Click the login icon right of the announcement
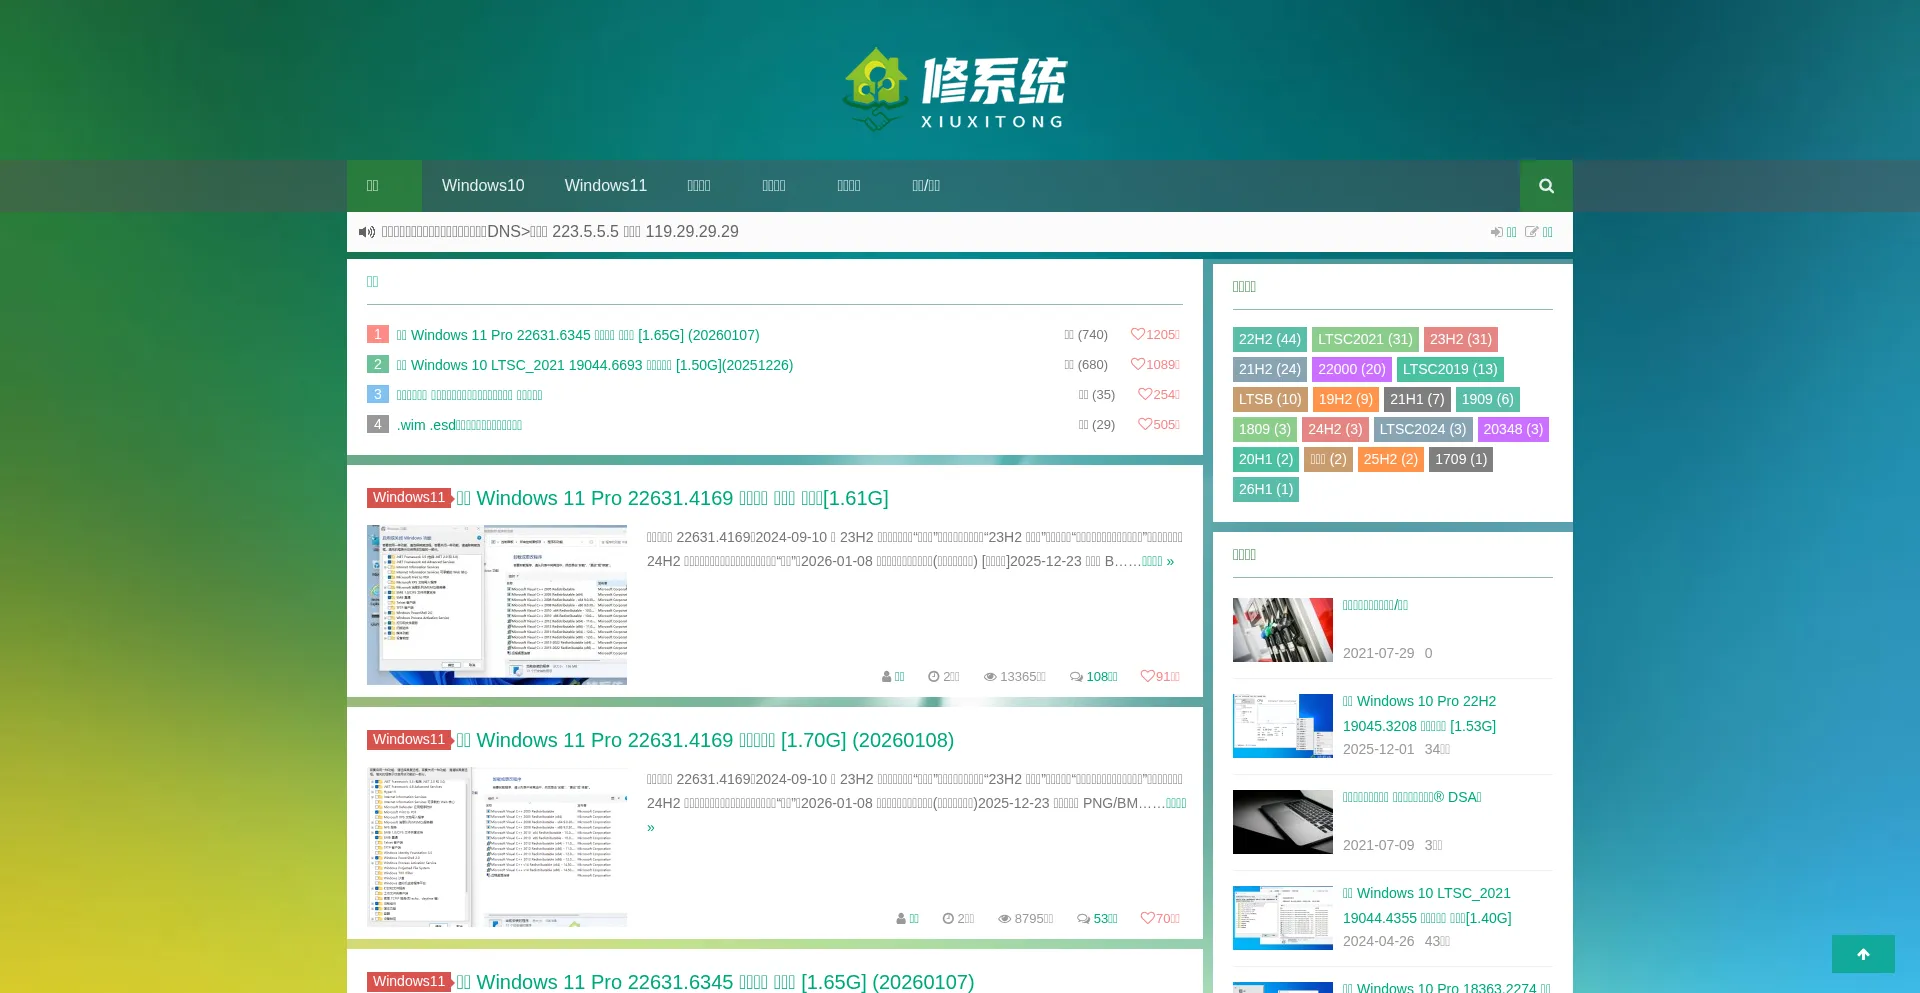 1497,231
